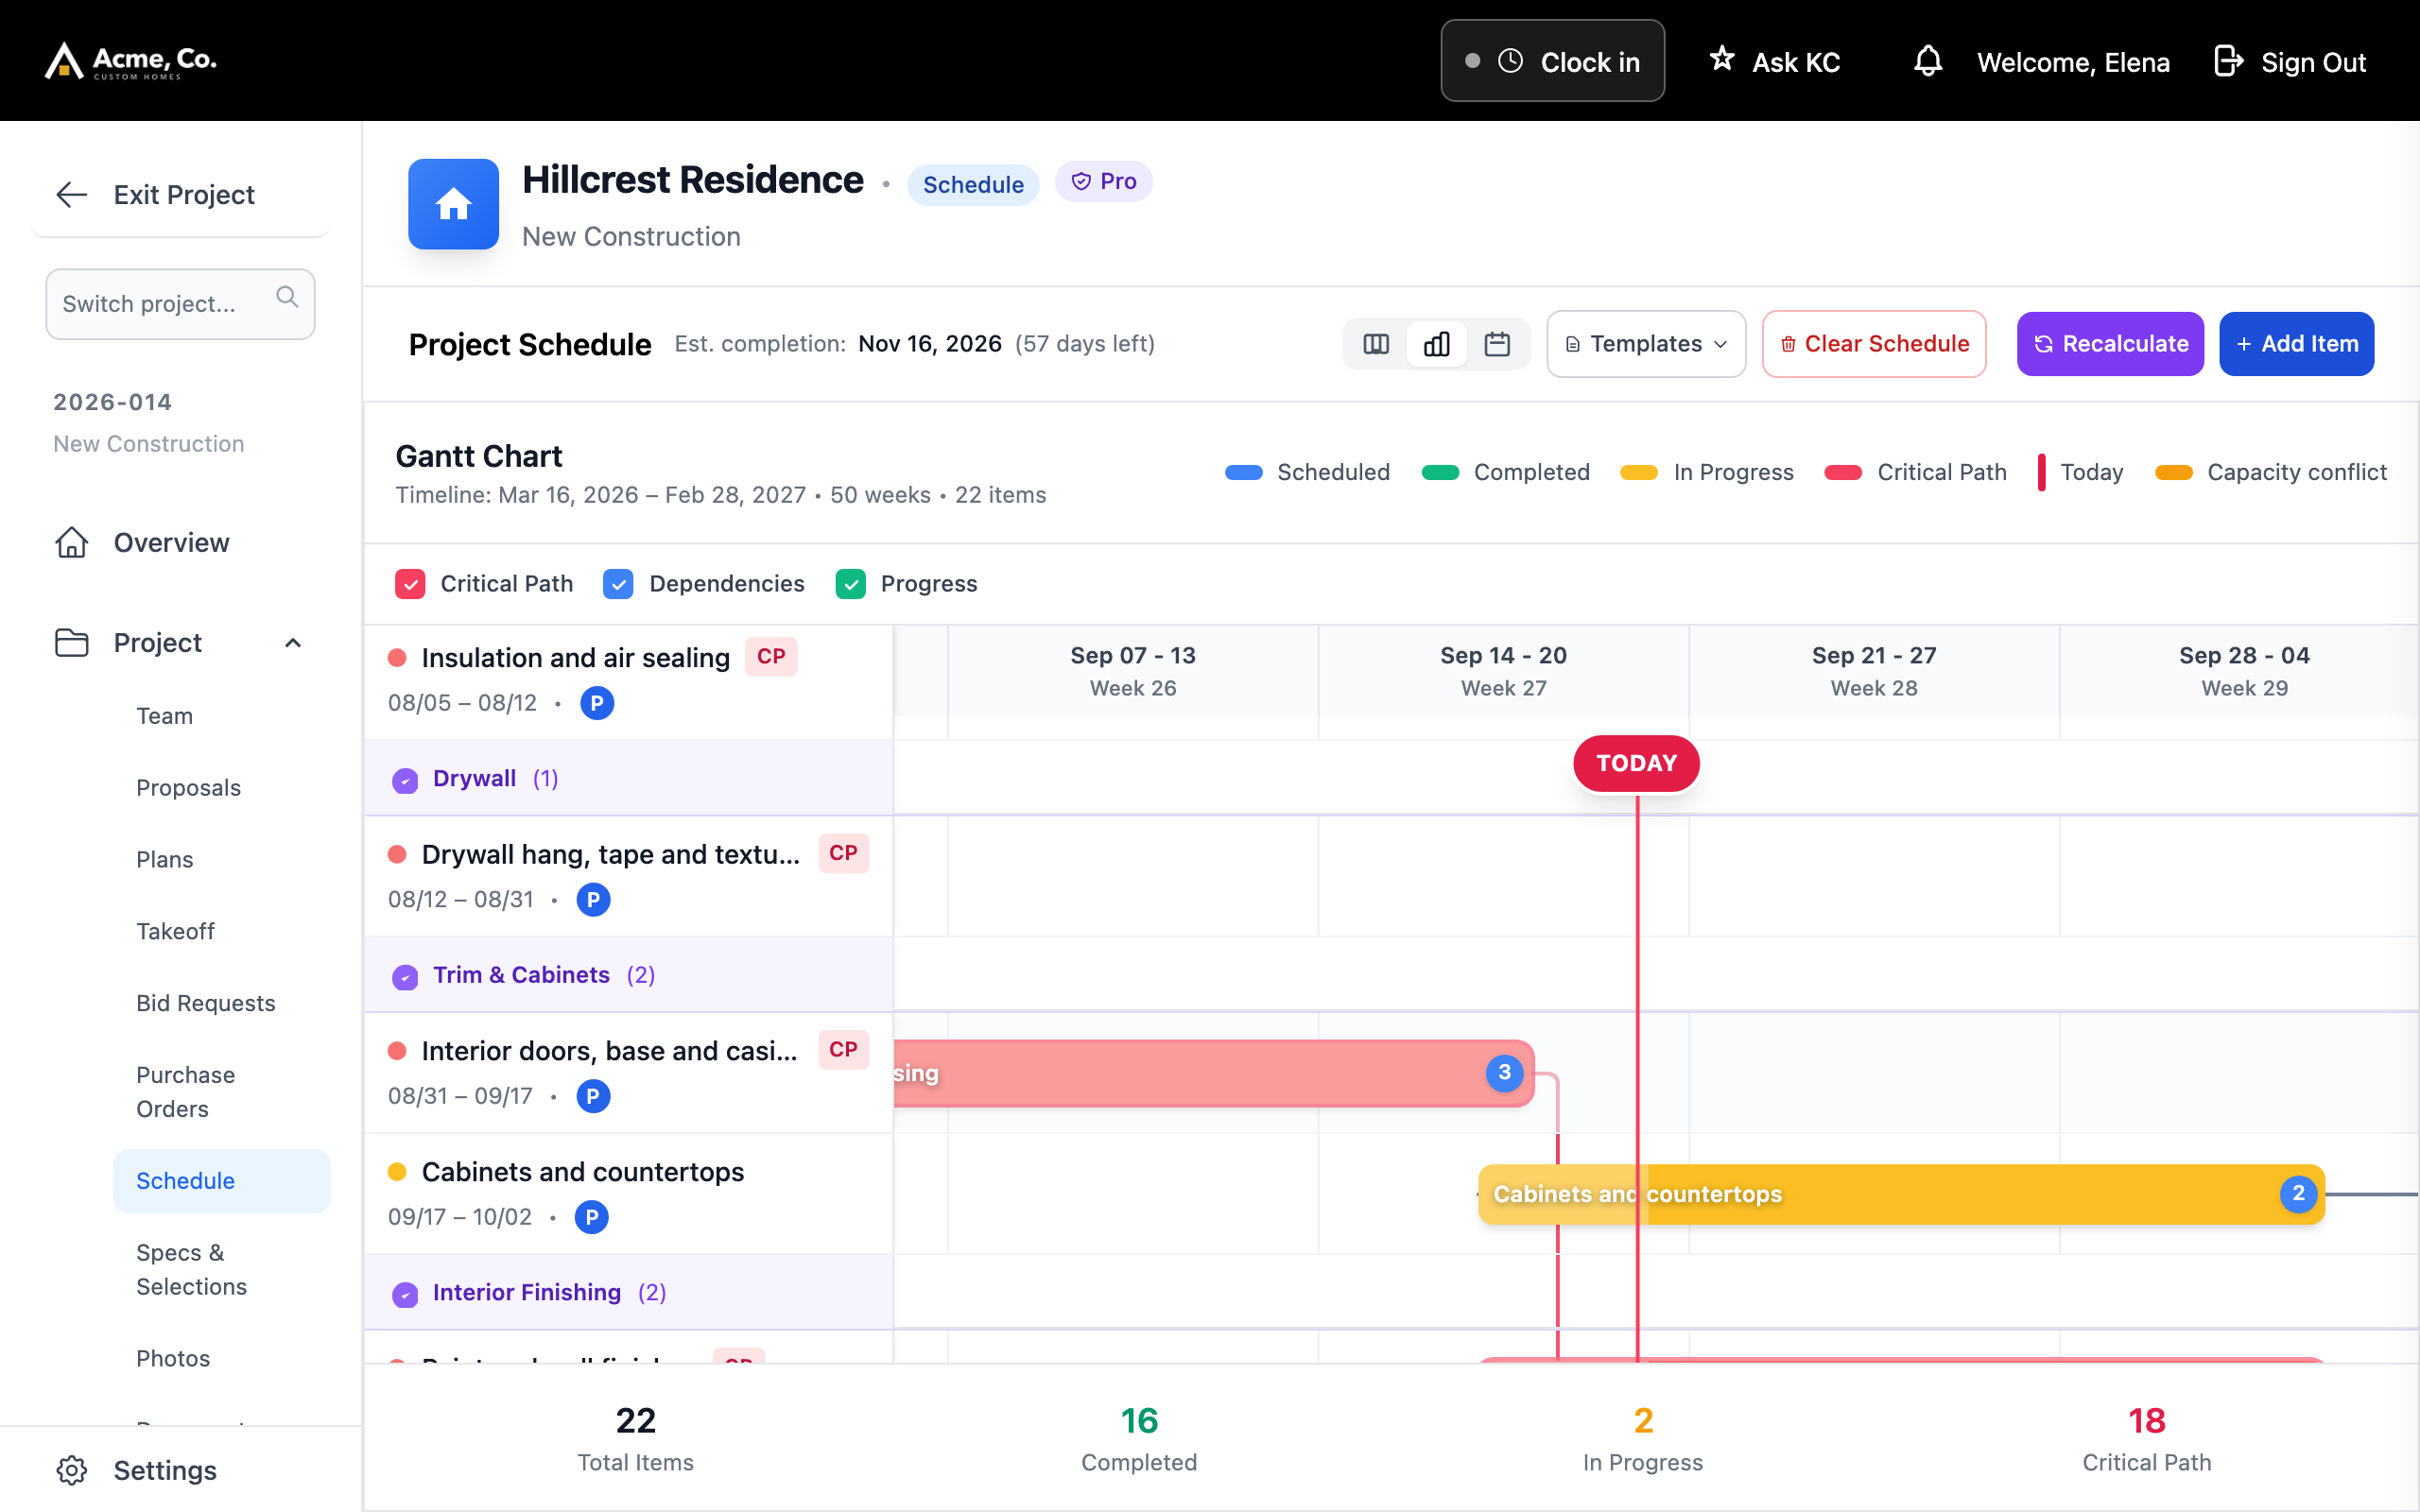Click the Interior doors pink Gantt bar

point(1213,1073)
